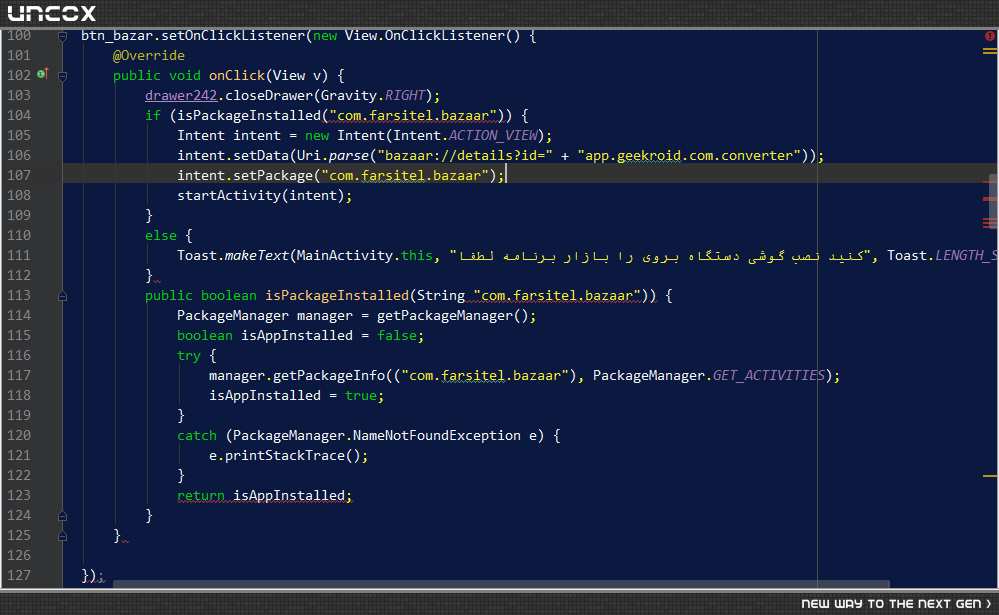Collapse the onClick method at line 102
The image size is (999, 615).
pyautogui.click(x=62, y=76)
